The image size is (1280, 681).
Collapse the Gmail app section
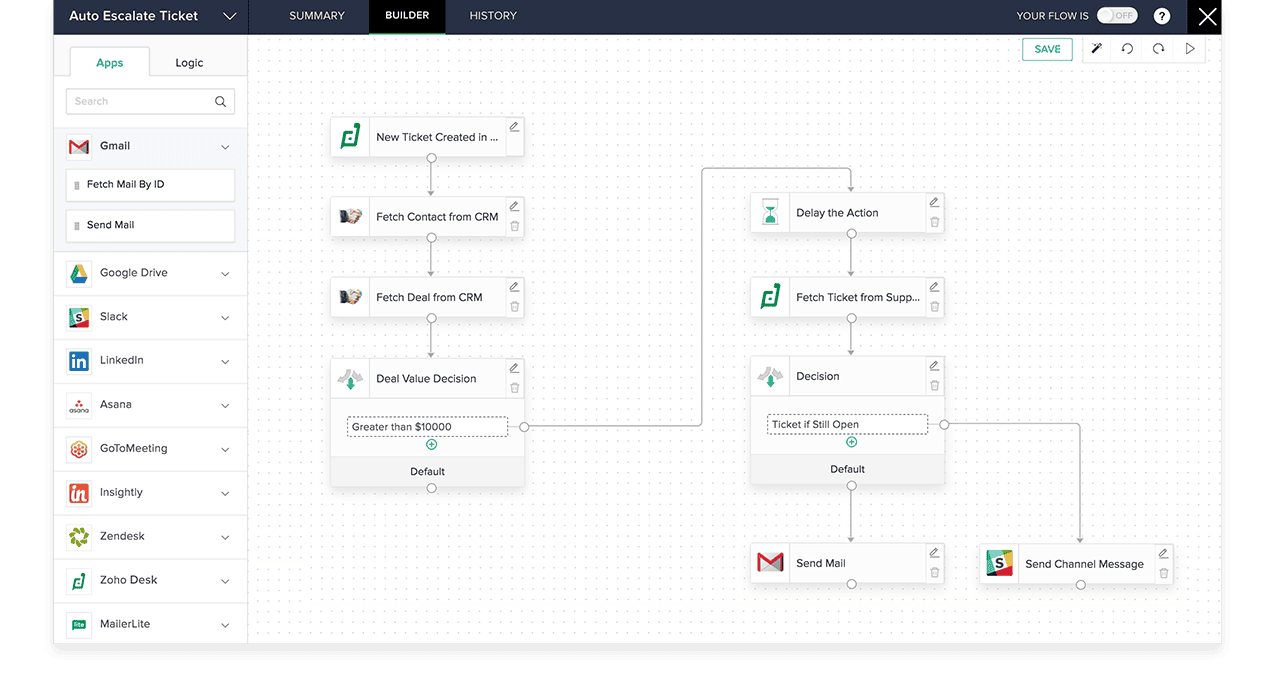(225, 147)
